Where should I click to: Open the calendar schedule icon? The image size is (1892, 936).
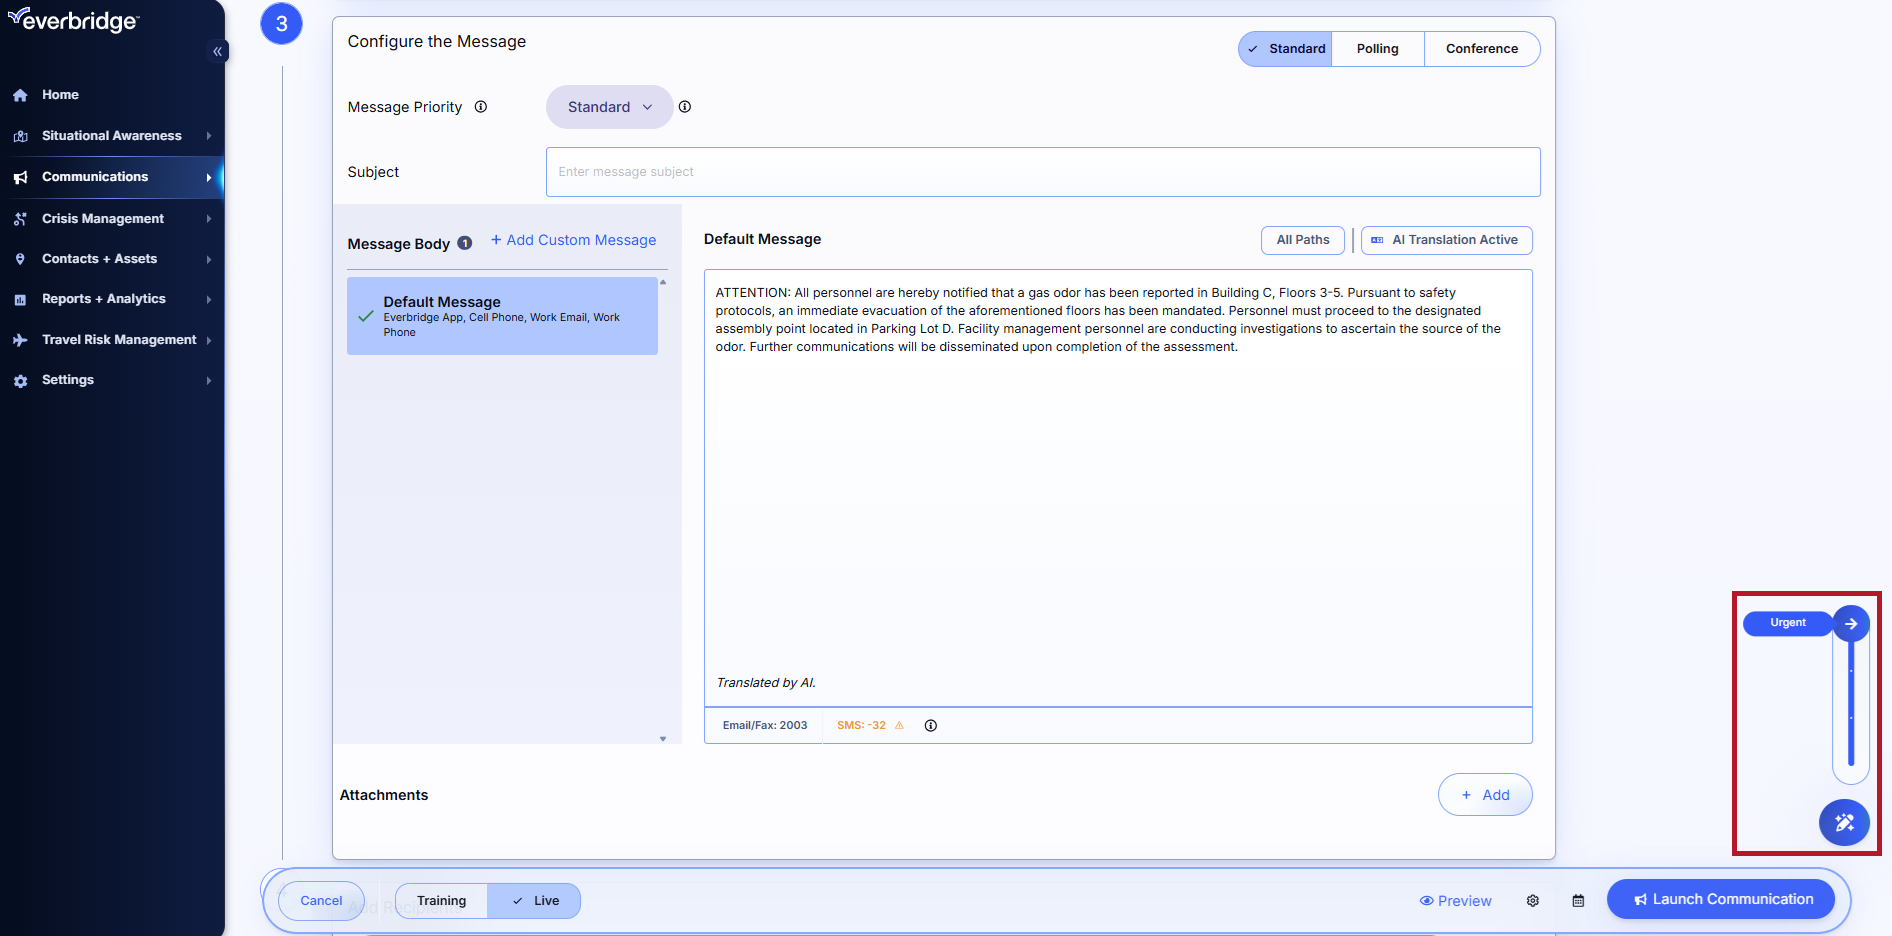1578,901
